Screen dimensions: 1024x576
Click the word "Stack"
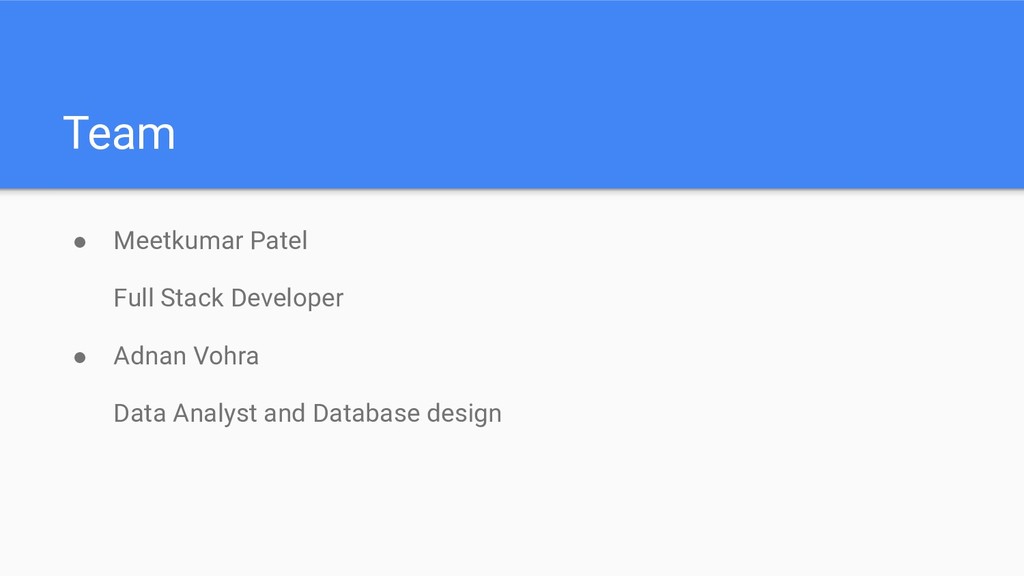coord(192,298)
